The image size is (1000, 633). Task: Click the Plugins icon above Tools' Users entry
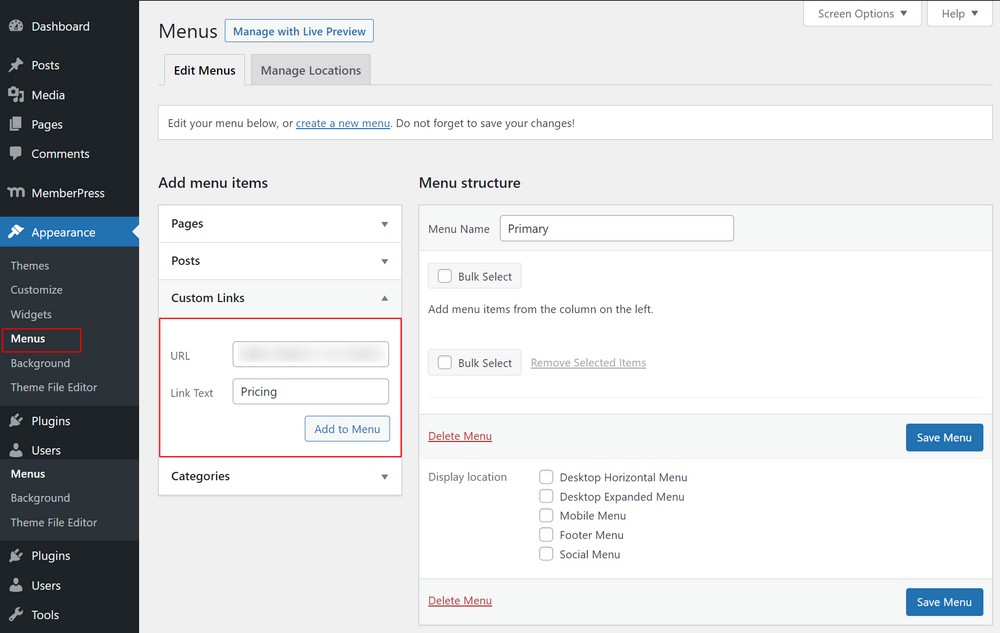point(16,556)
